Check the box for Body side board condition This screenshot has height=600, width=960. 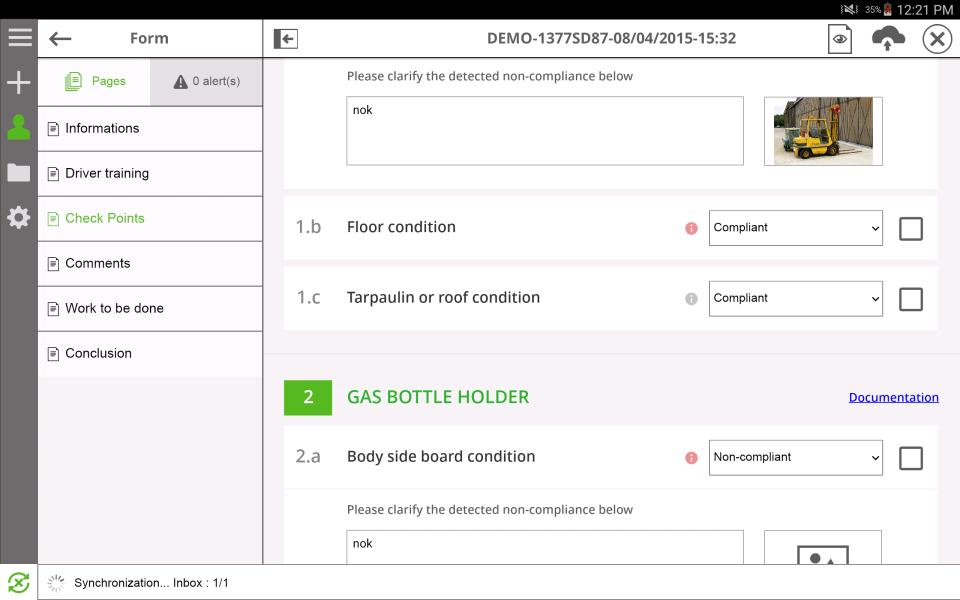click(910, 457)
